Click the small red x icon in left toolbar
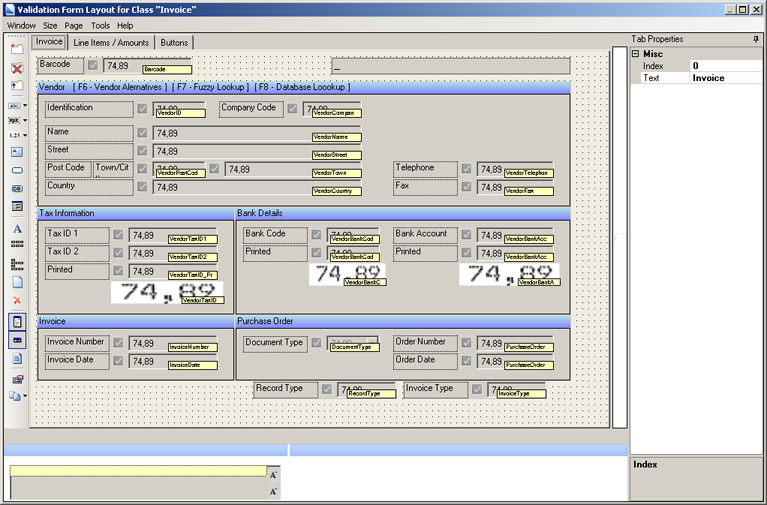 pyautogui.click(x=17, y=301)
